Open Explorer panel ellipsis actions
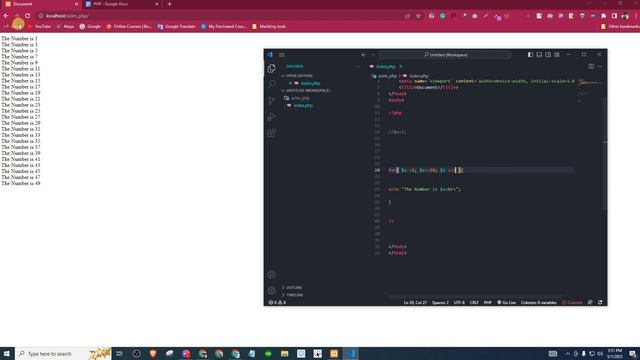Viewport: 640px width, 360px height. pyautogui.click(x=358, y=66)
